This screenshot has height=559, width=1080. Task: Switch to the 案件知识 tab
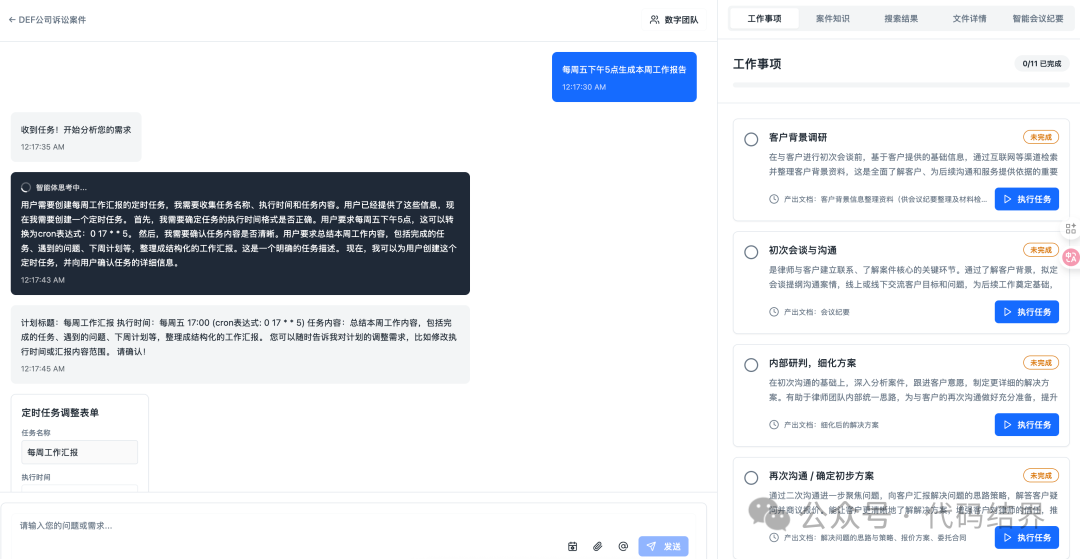click(x=833, y=18)
